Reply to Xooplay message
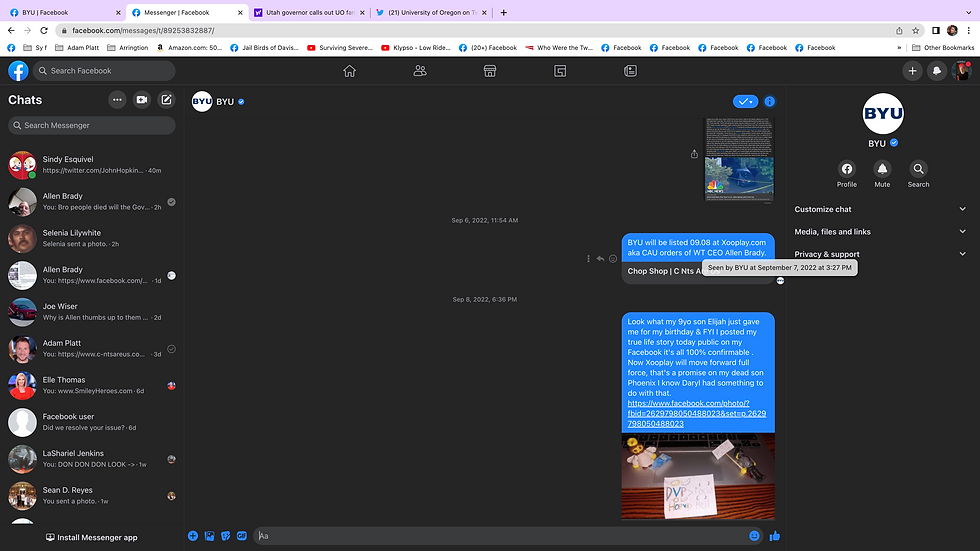The width and height of the screenshot is (980, 551). tap(600, 259)
